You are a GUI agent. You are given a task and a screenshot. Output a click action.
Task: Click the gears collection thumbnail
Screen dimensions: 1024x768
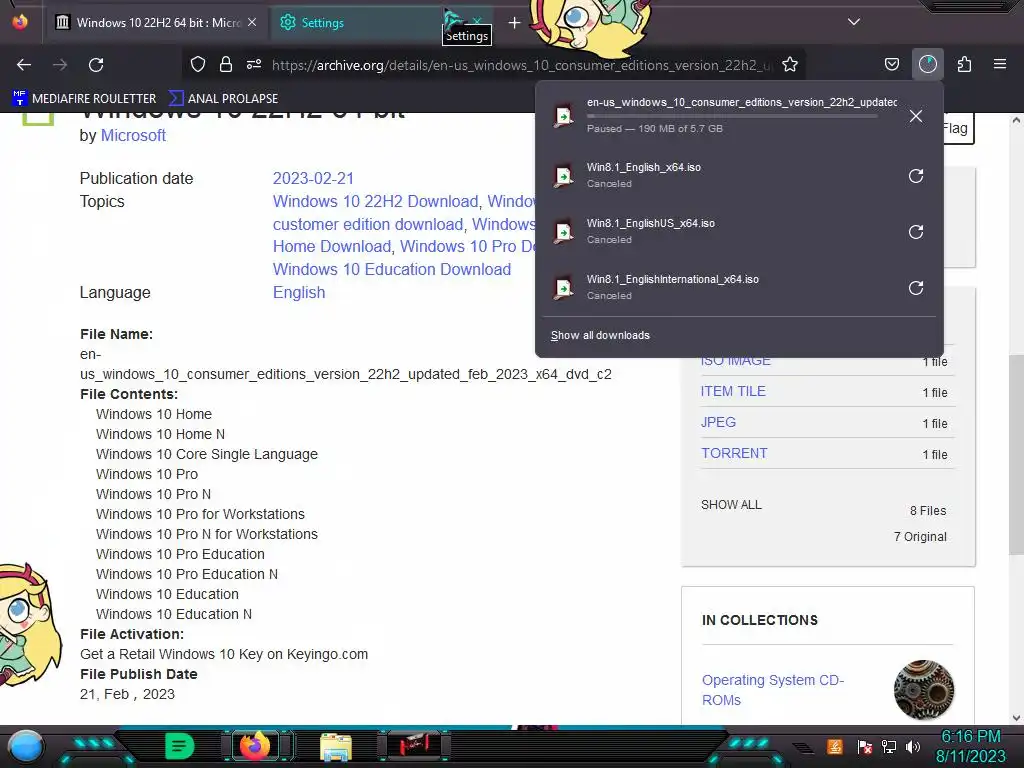(923, 690)
